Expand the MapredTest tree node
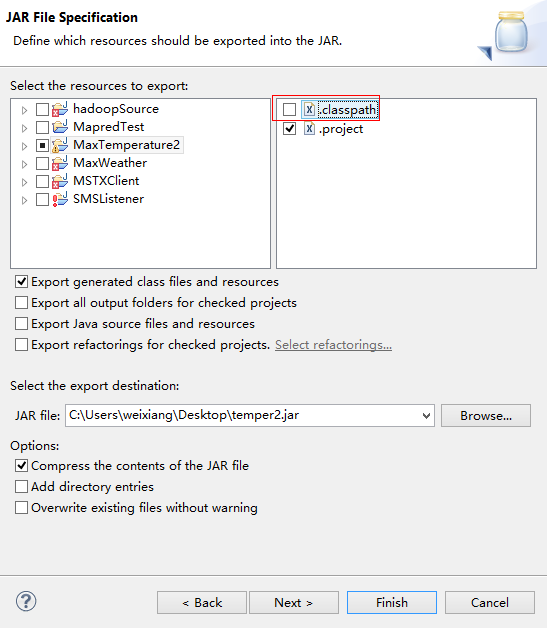This screenshot has width=547, height=628. pyautogui.click(x=24, y=128)
